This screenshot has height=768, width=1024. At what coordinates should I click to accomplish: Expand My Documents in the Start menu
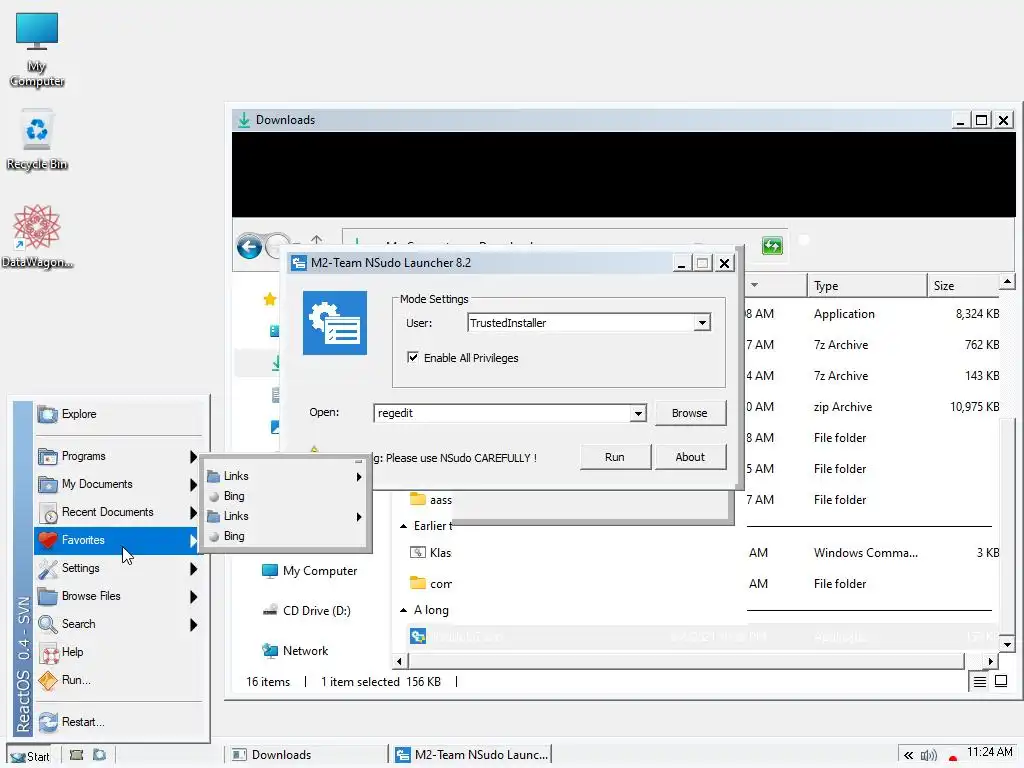tap(119, 484)
